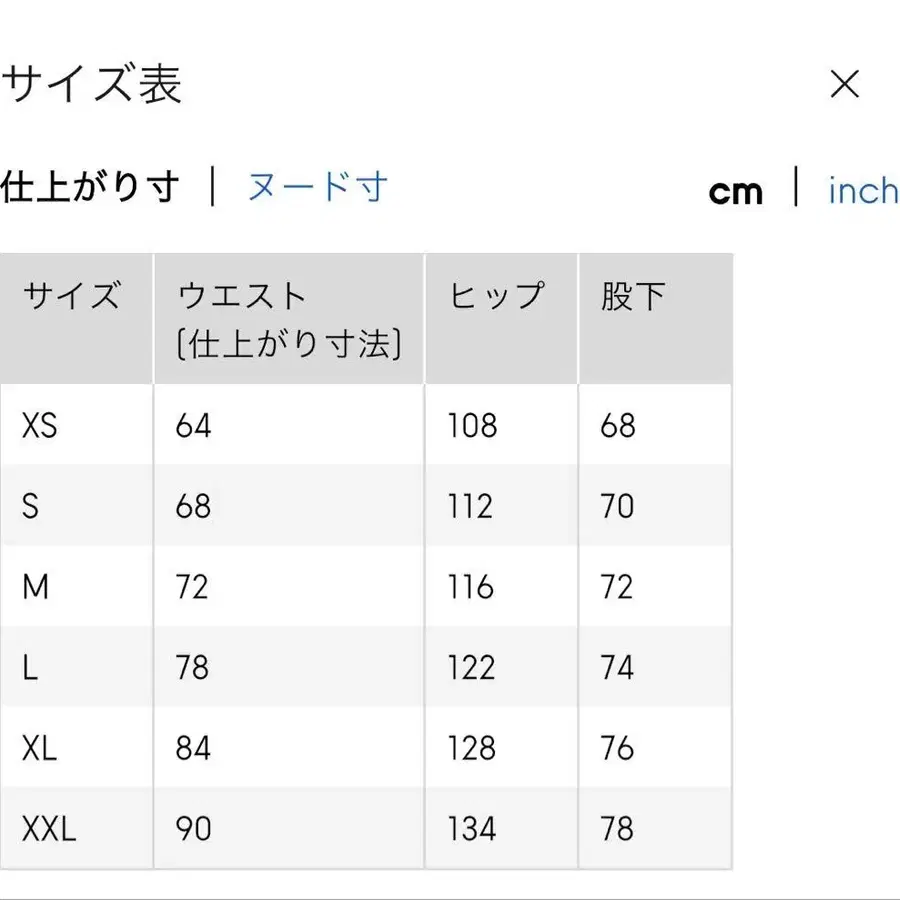
Task: Click the S size label
Action: click(x=29, y=506)
